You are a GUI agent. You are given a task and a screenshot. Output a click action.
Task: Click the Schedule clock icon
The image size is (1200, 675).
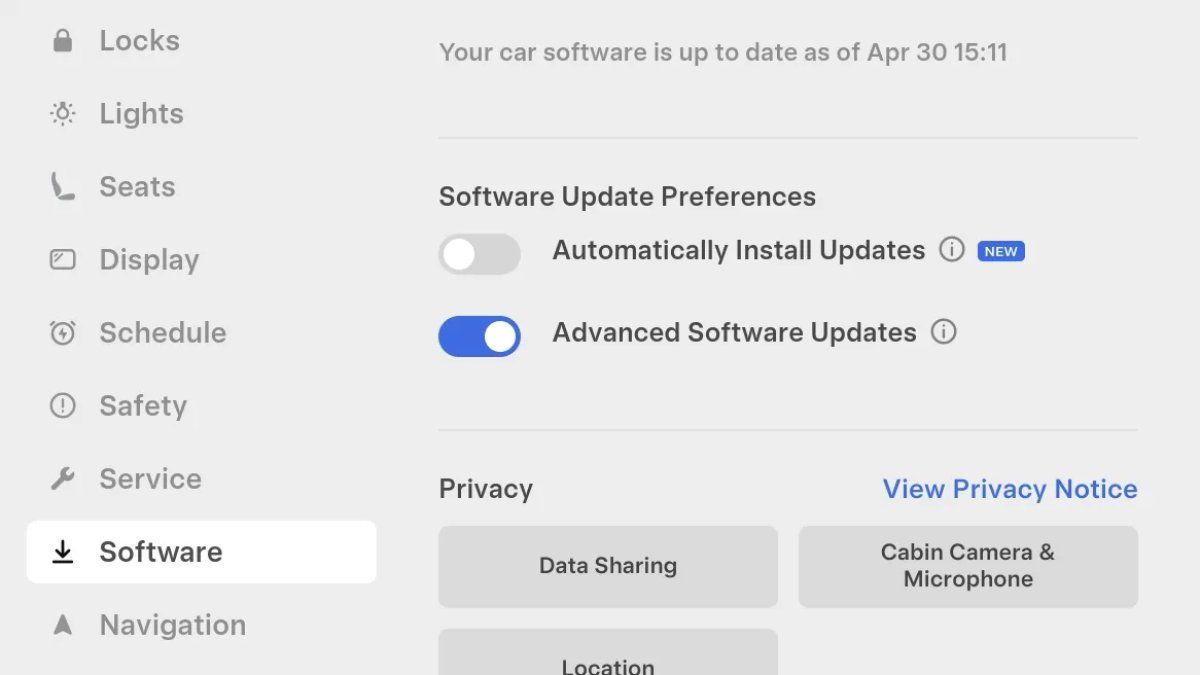tap(63, 333)
